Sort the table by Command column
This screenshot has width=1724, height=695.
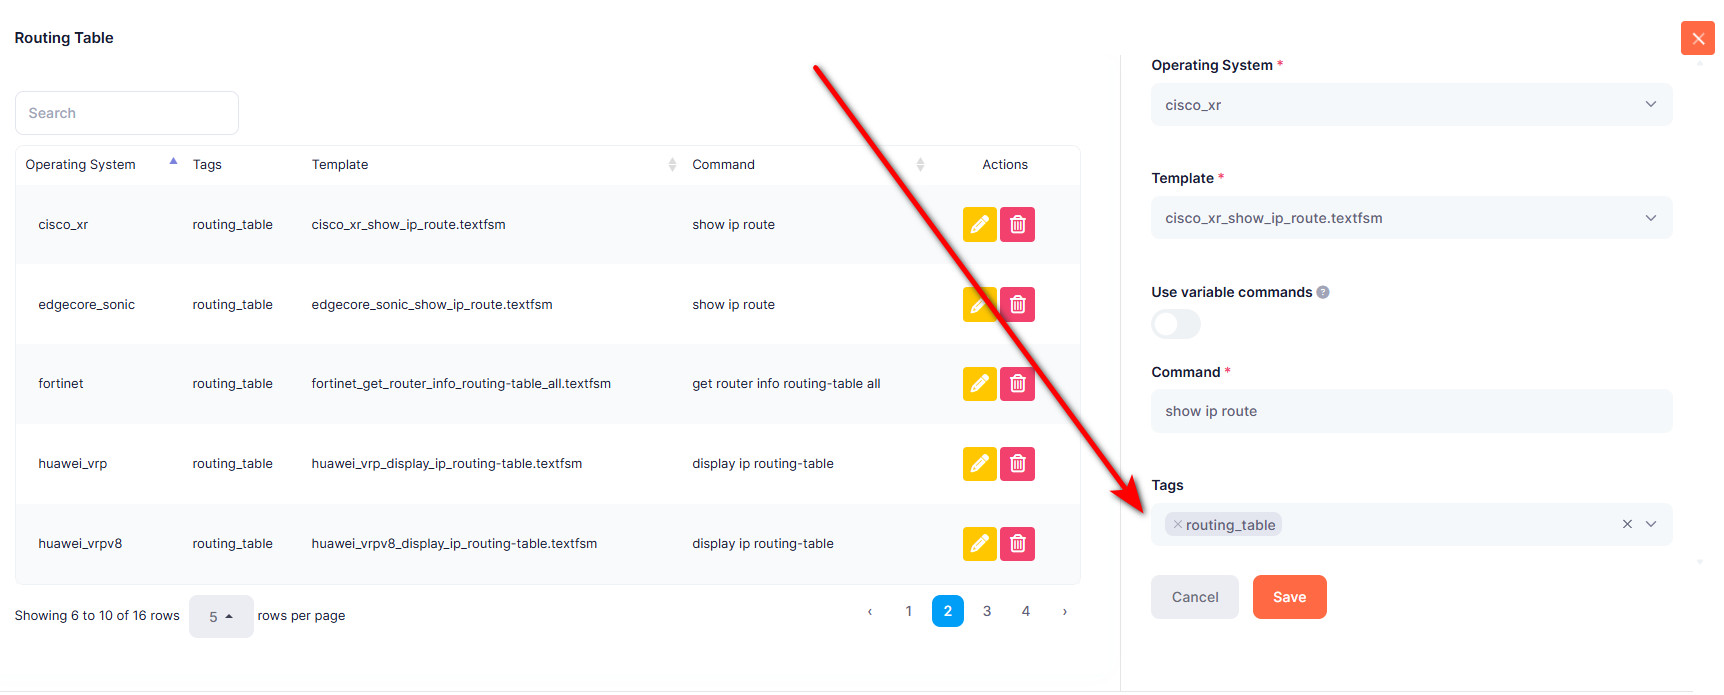tap(920, 164)
